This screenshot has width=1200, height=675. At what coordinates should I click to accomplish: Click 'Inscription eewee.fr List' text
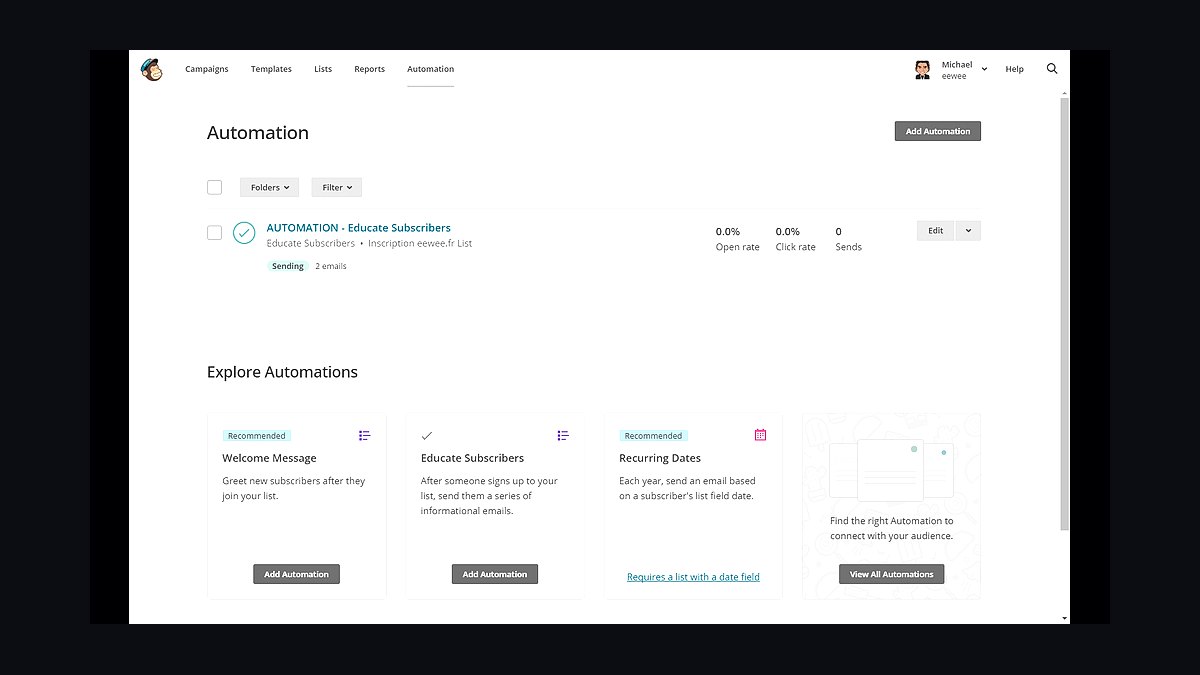point(420,243)
